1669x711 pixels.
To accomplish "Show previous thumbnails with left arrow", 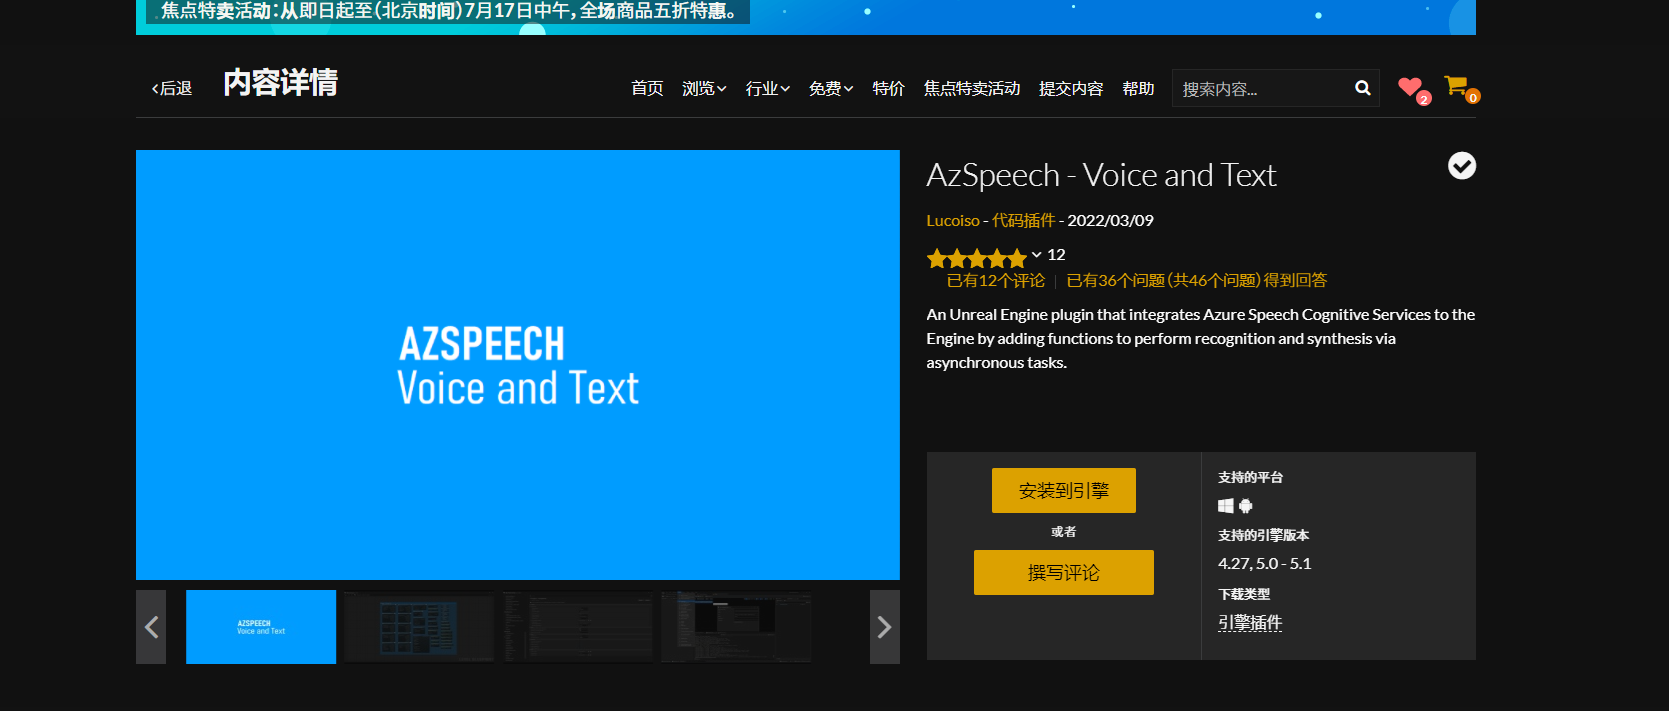I will 151,627.
